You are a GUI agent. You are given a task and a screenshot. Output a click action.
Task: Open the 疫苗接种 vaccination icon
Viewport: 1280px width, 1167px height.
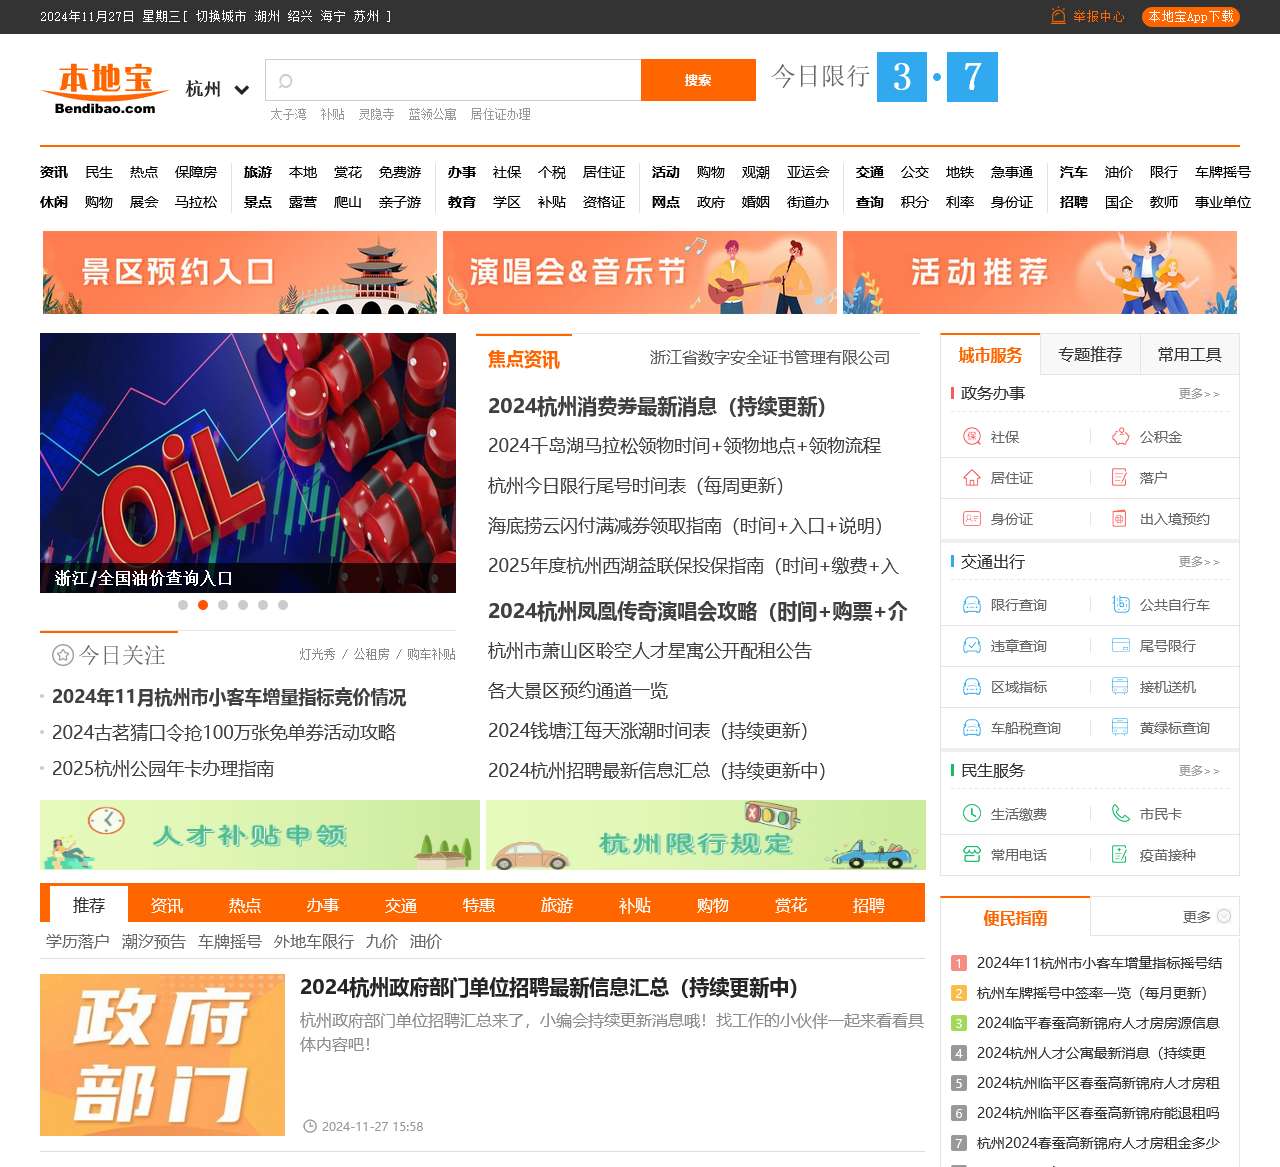point(1118,855)
